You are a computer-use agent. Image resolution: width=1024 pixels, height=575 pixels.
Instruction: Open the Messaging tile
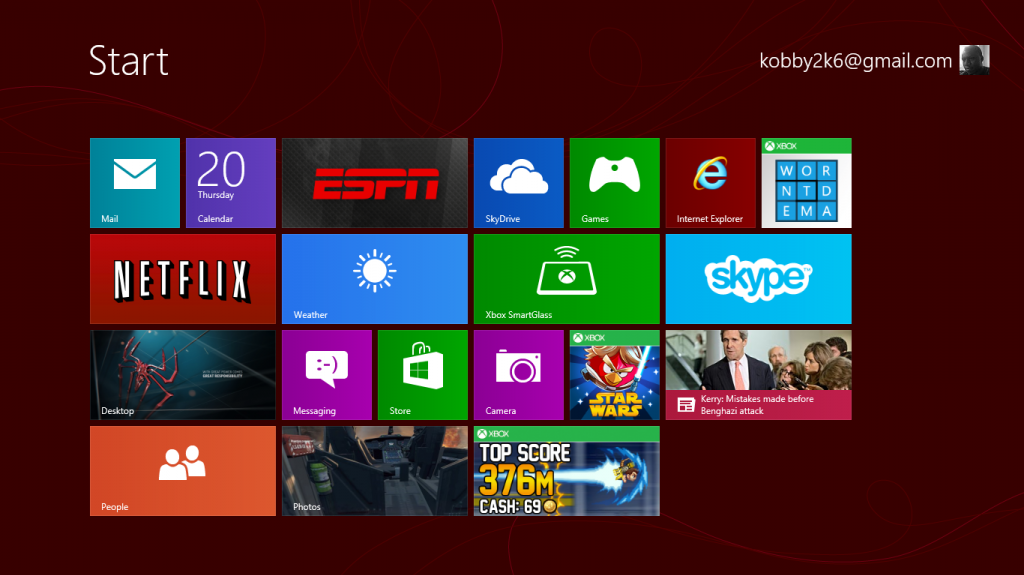(x=327, y=375)
